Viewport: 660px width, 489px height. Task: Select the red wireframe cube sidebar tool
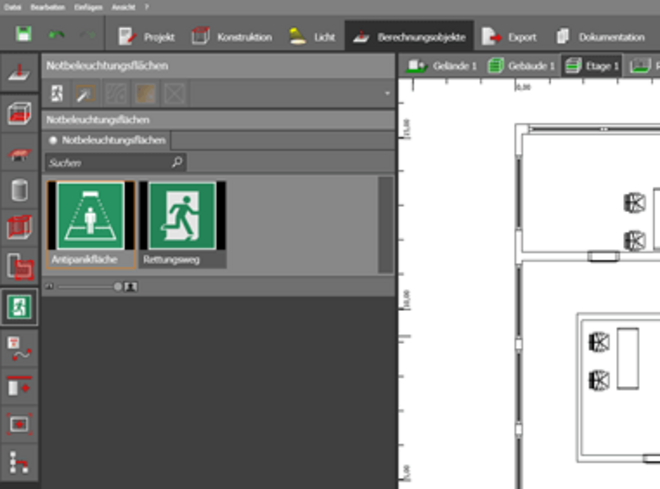point(19,229)
